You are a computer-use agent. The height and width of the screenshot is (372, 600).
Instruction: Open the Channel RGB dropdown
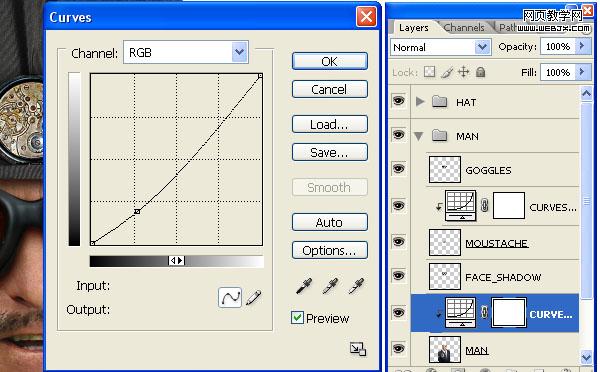(240, 52)
